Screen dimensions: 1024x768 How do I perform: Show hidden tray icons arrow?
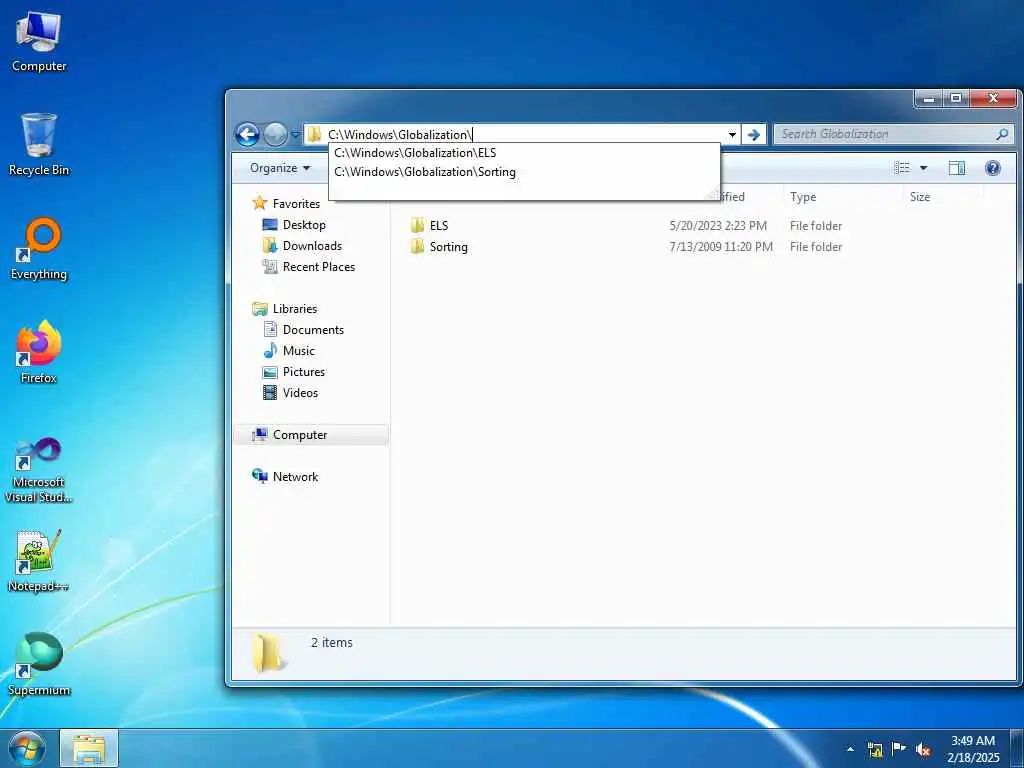pos(850,749)
